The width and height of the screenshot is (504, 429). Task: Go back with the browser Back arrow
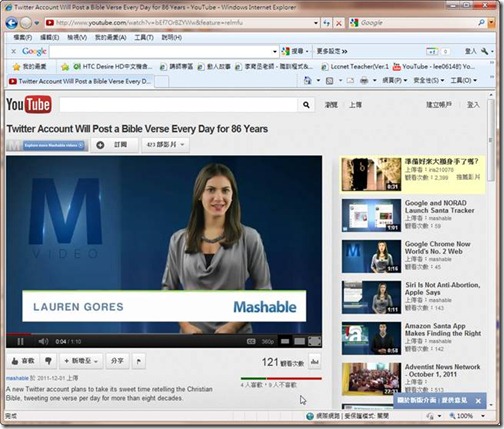click(12, 23)
